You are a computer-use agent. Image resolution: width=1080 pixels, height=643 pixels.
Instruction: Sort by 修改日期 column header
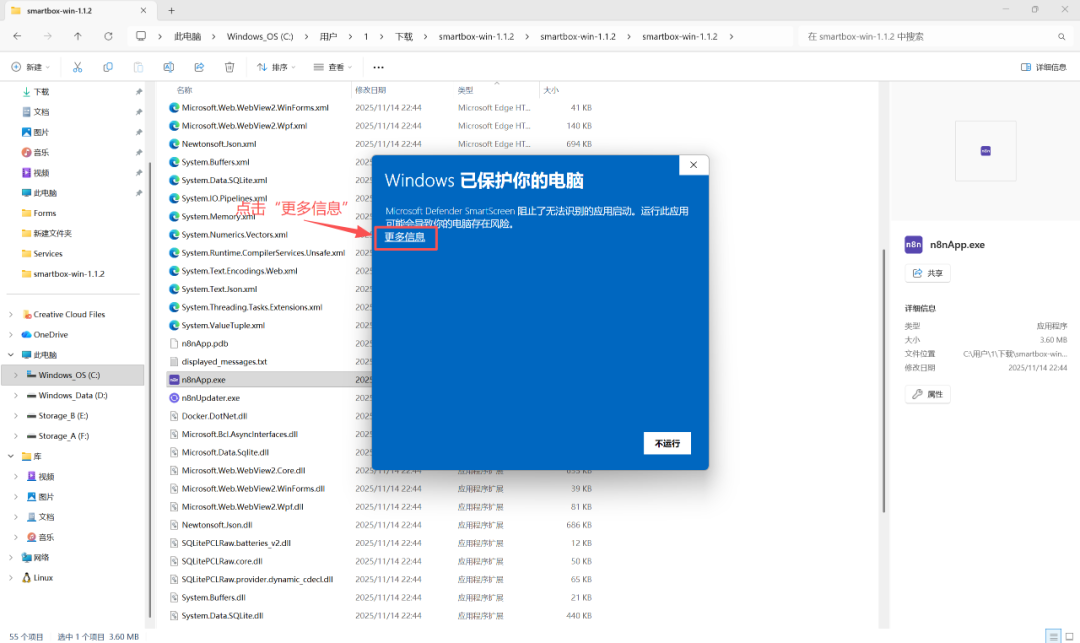371,90
